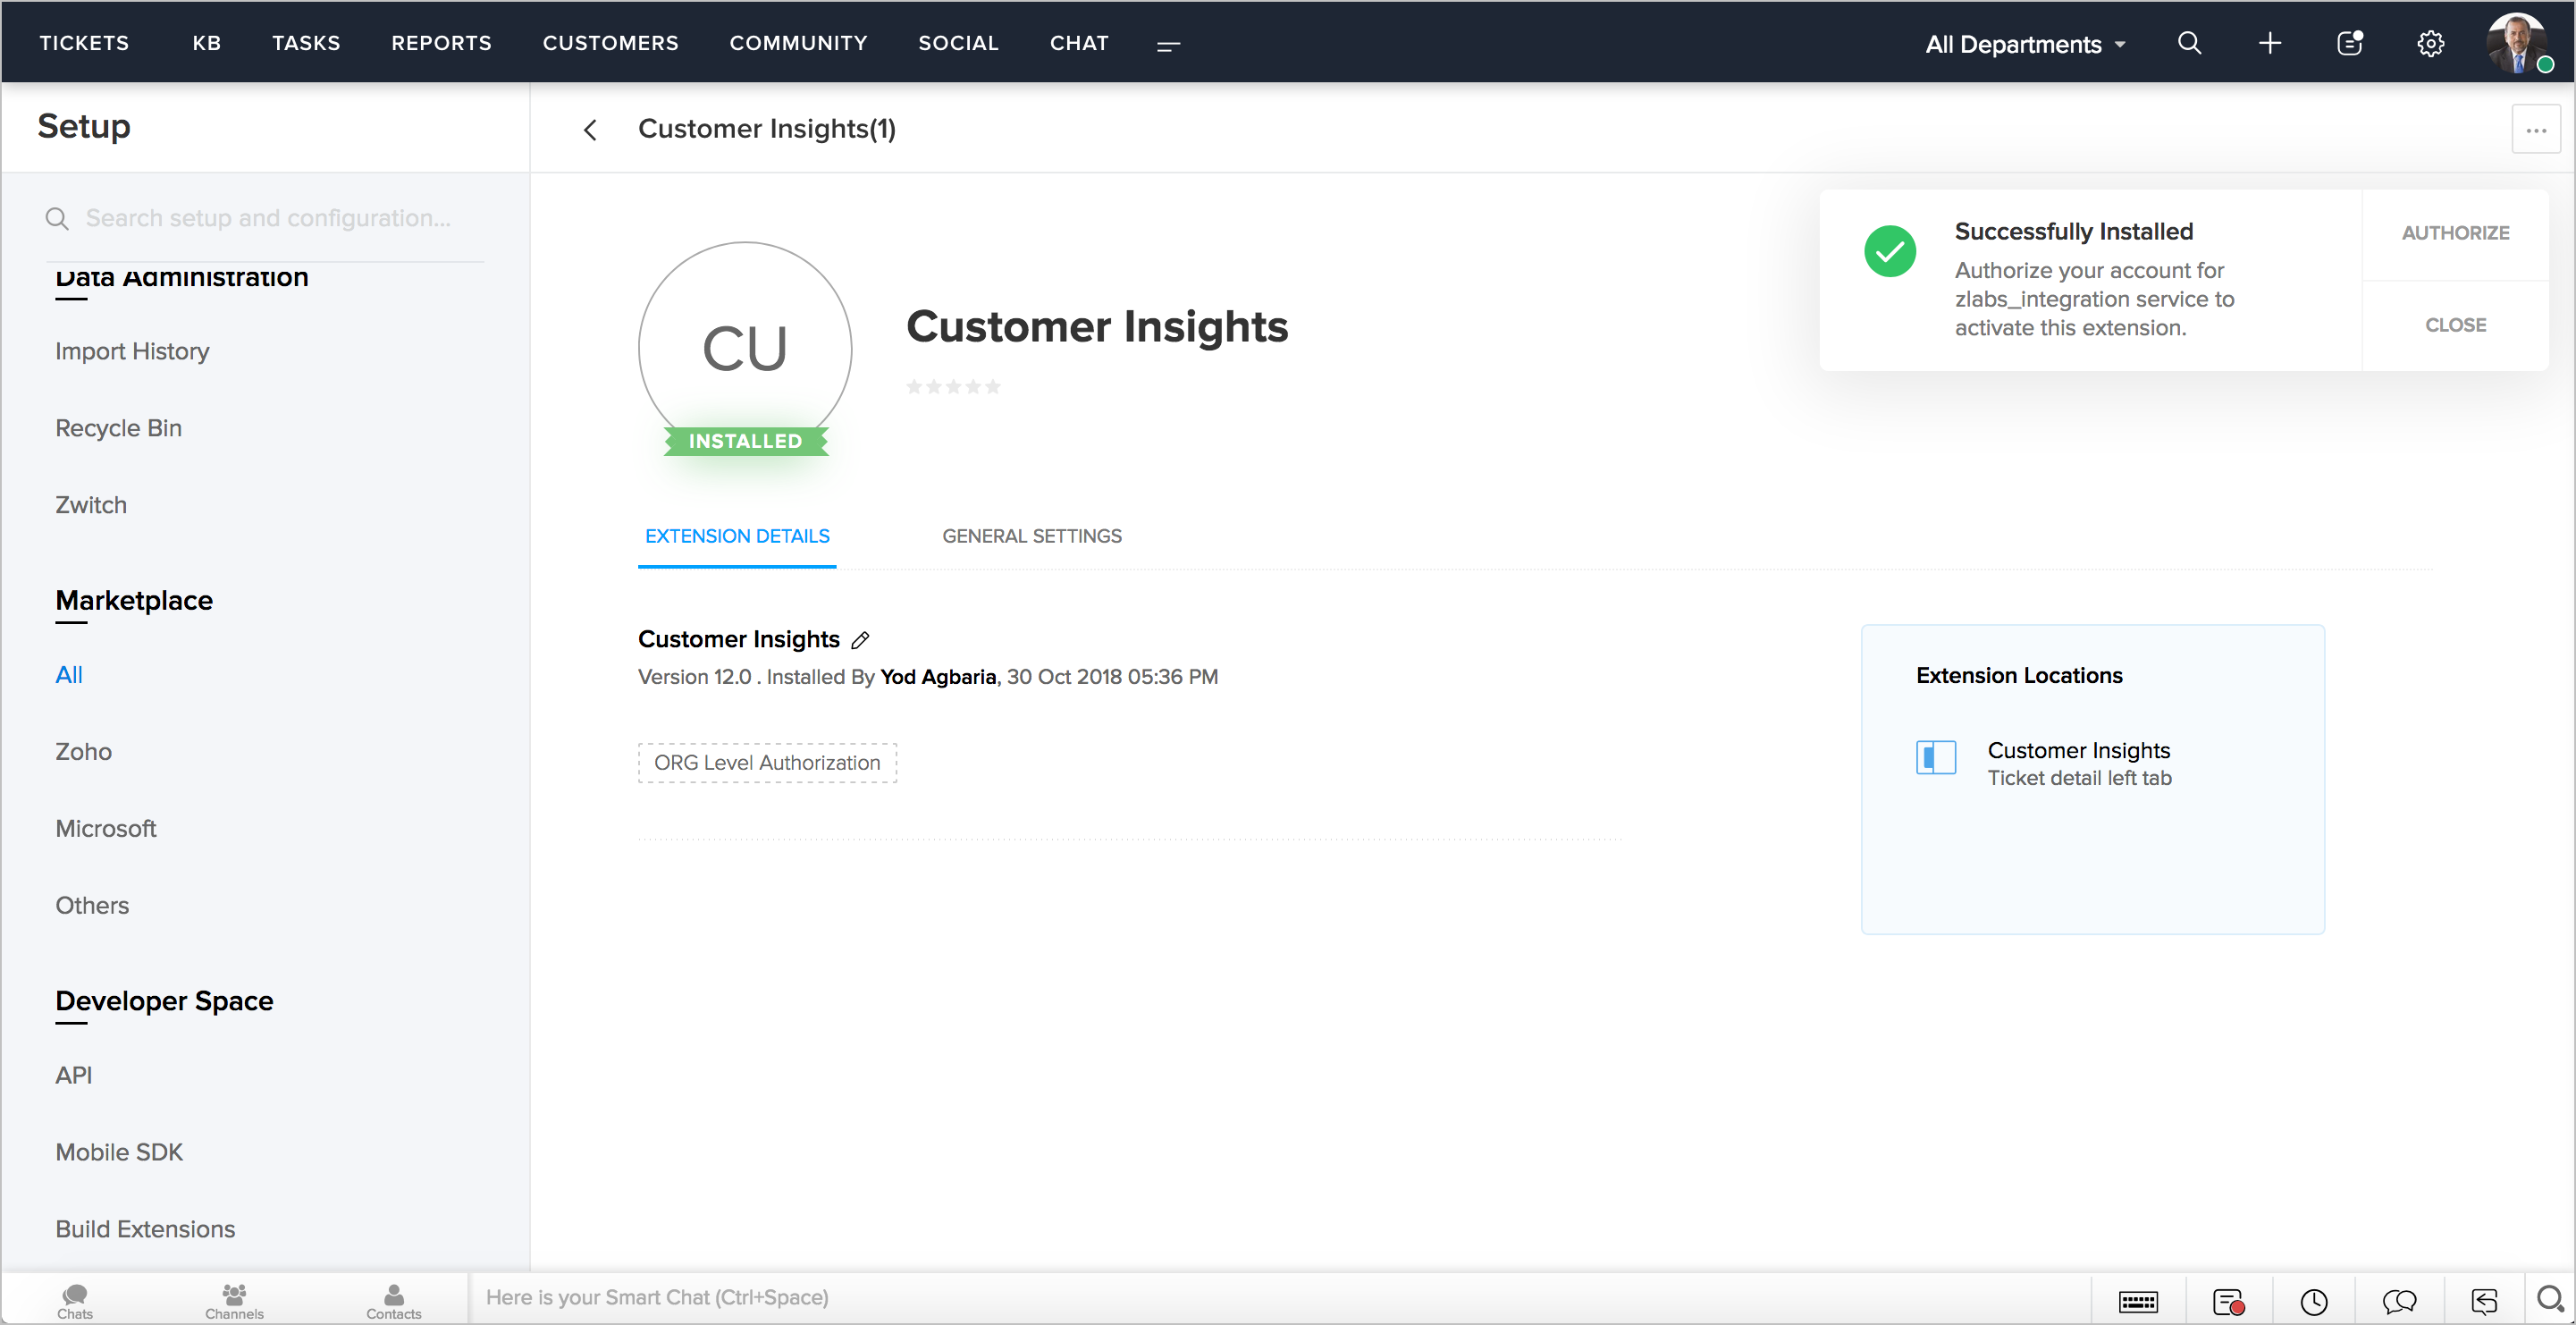Open the Reports menu item
Screen dimensions: 2576x1325
pyautogui.click(x=441, y=43)
